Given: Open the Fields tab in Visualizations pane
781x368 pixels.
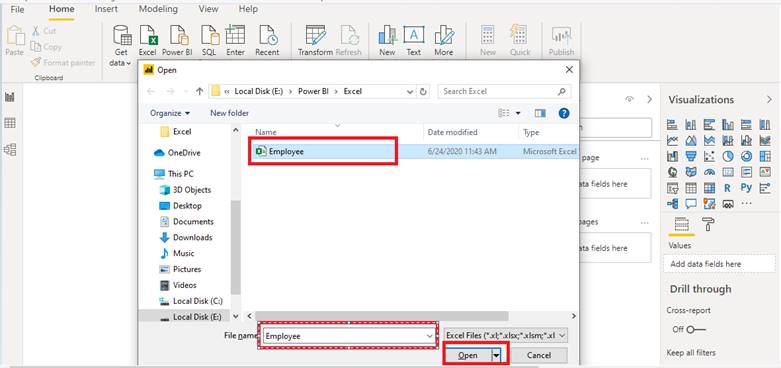Looking at the screenshot, I should coord(681,225).
